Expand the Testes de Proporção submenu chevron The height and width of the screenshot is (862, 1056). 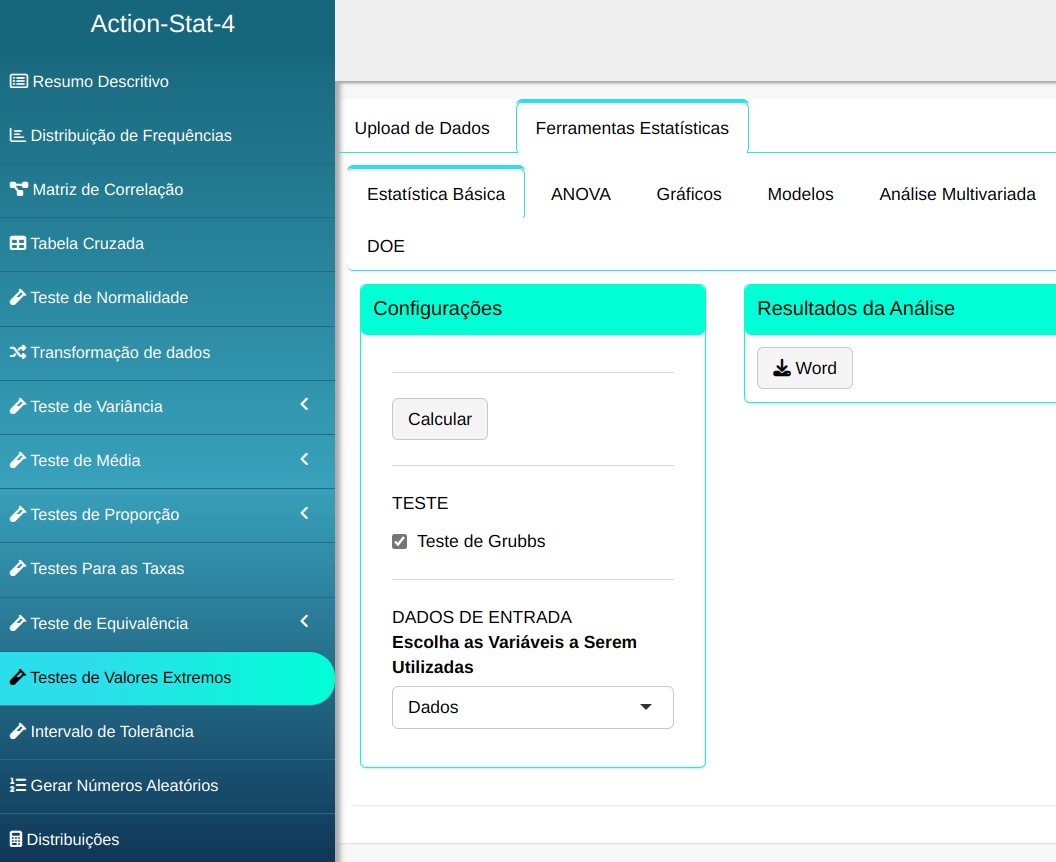tap(304, 514)
